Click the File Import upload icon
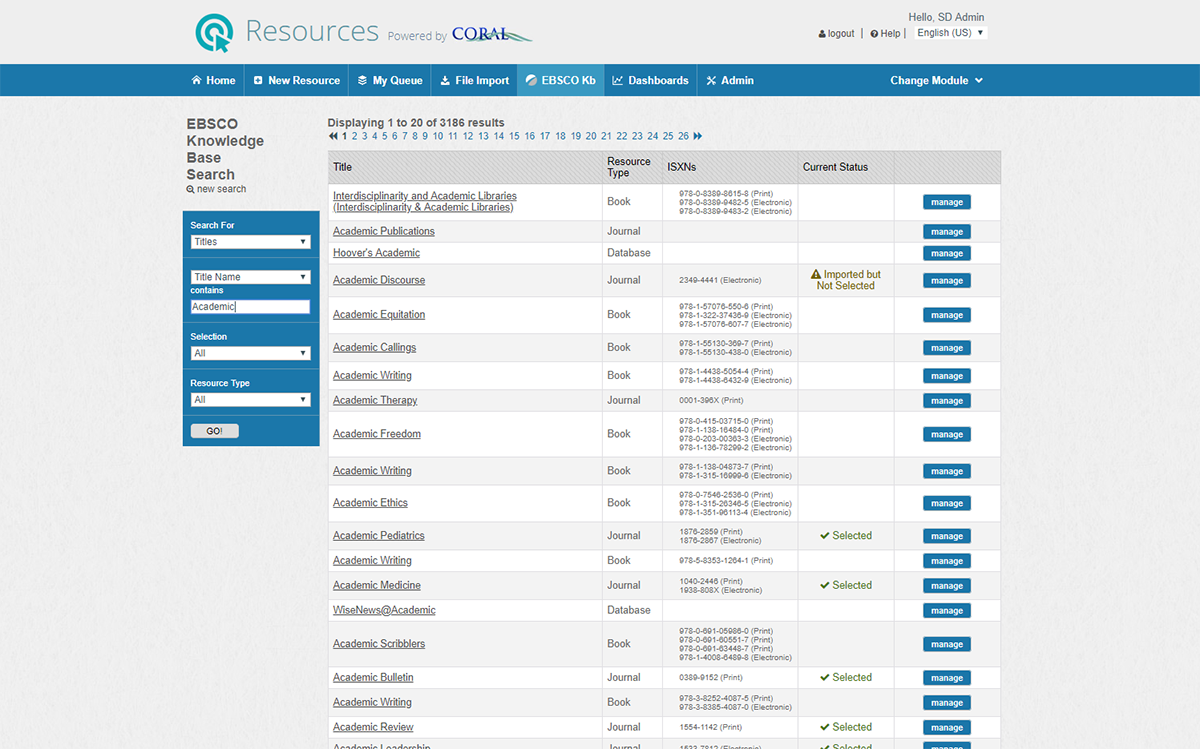Screen dimensions: 1200x749 tap(445, 81)
